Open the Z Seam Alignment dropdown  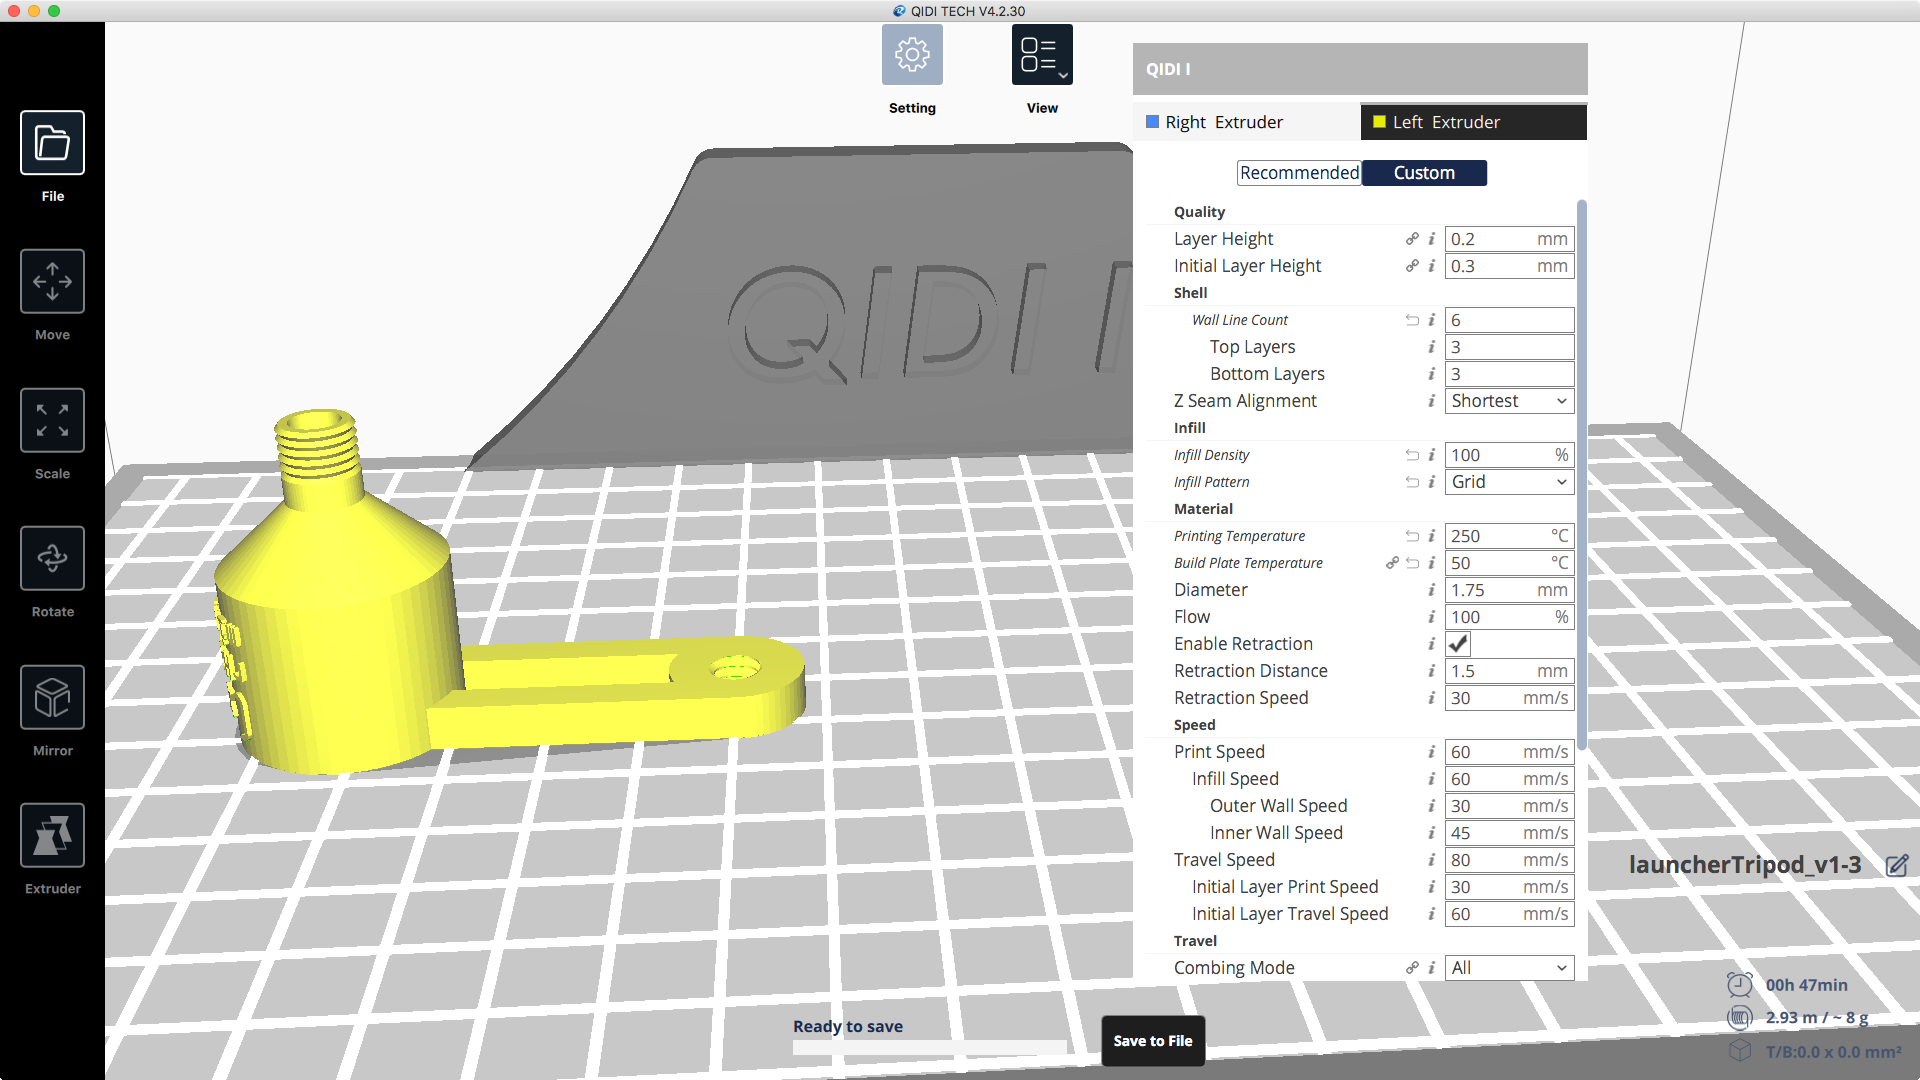pos(1509,401)
